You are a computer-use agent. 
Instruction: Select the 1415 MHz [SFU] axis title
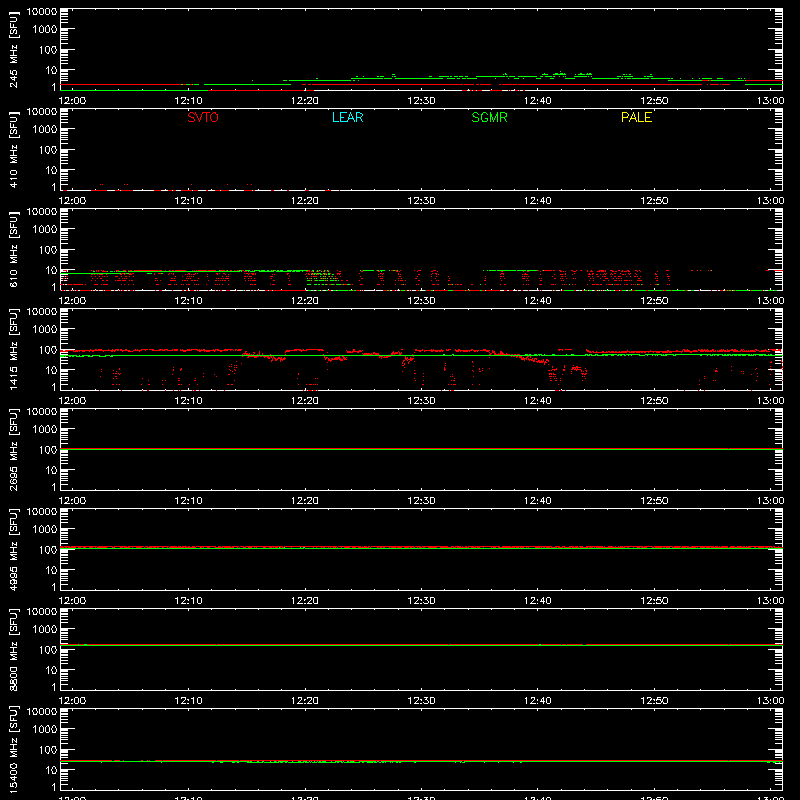[x=13, y=349]
